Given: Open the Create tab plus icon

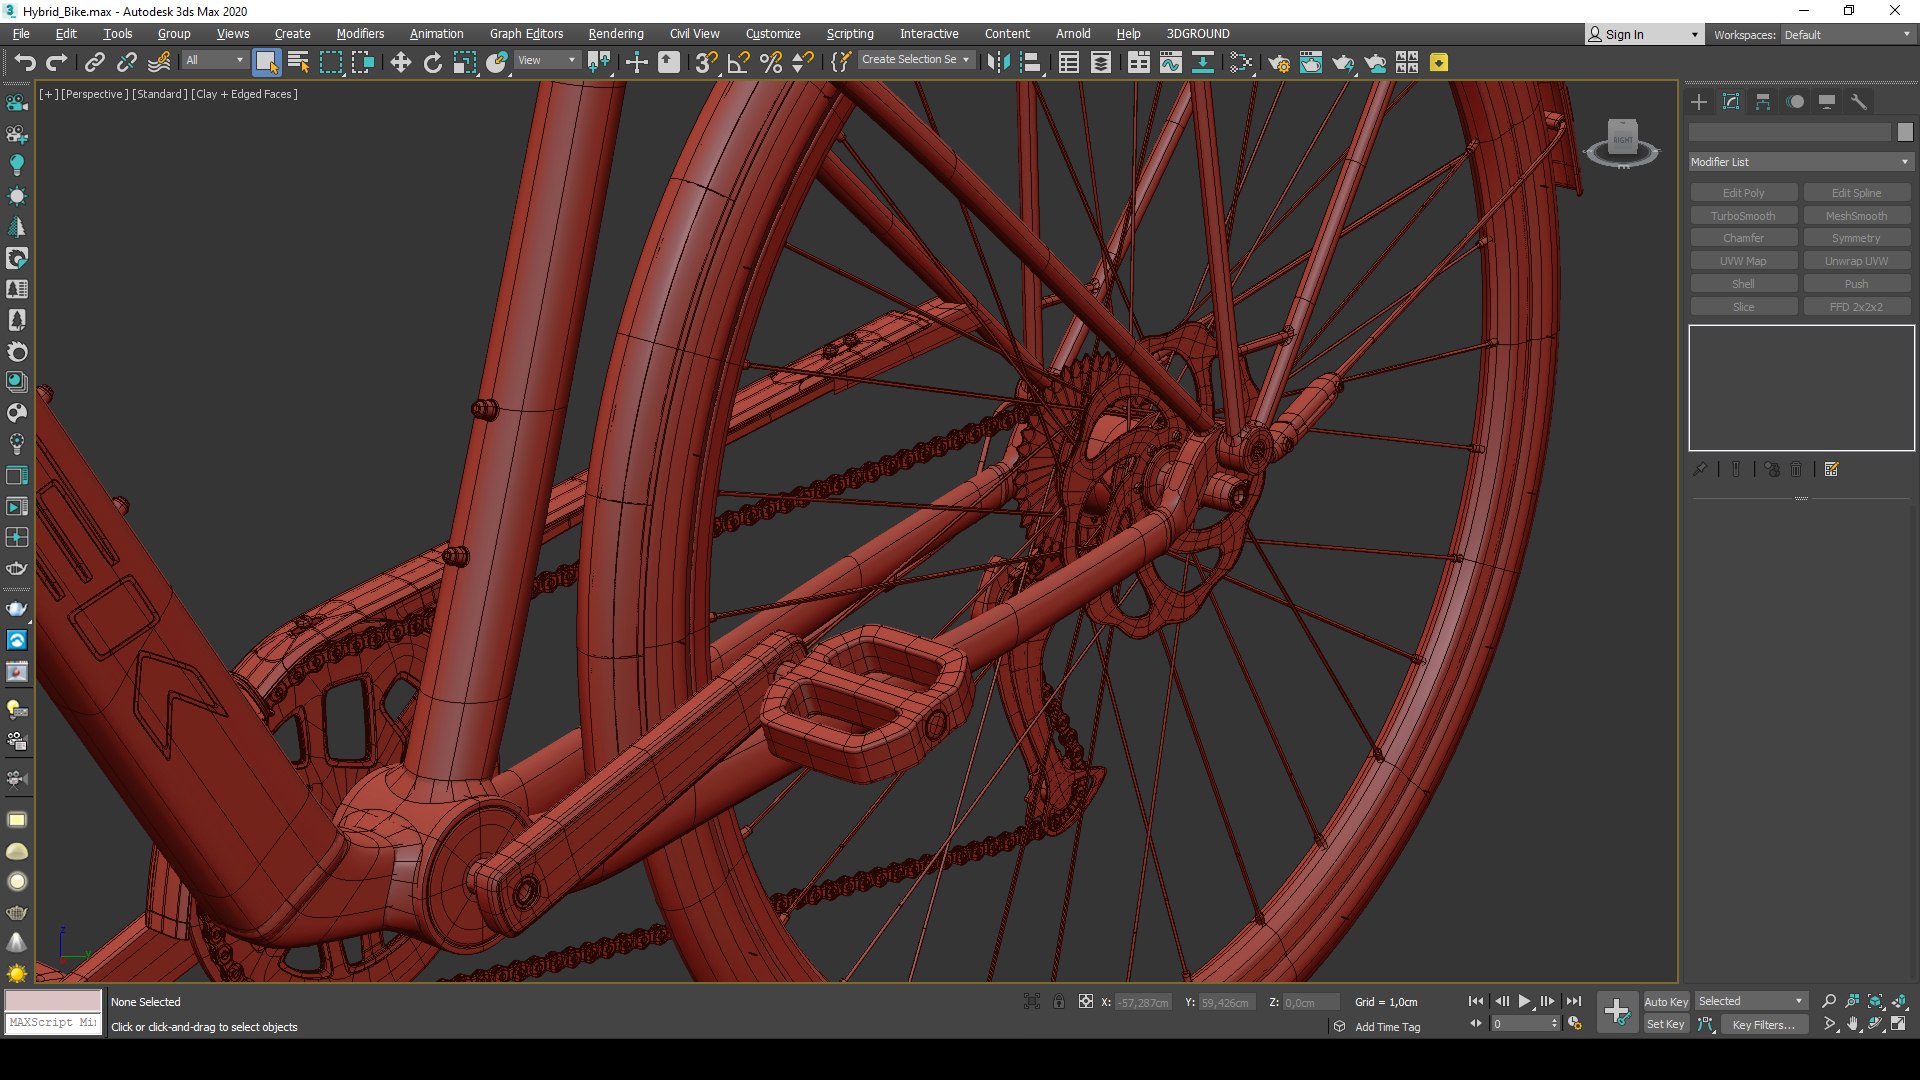Looking at the screenshot, I should [x=1699, y=102].
